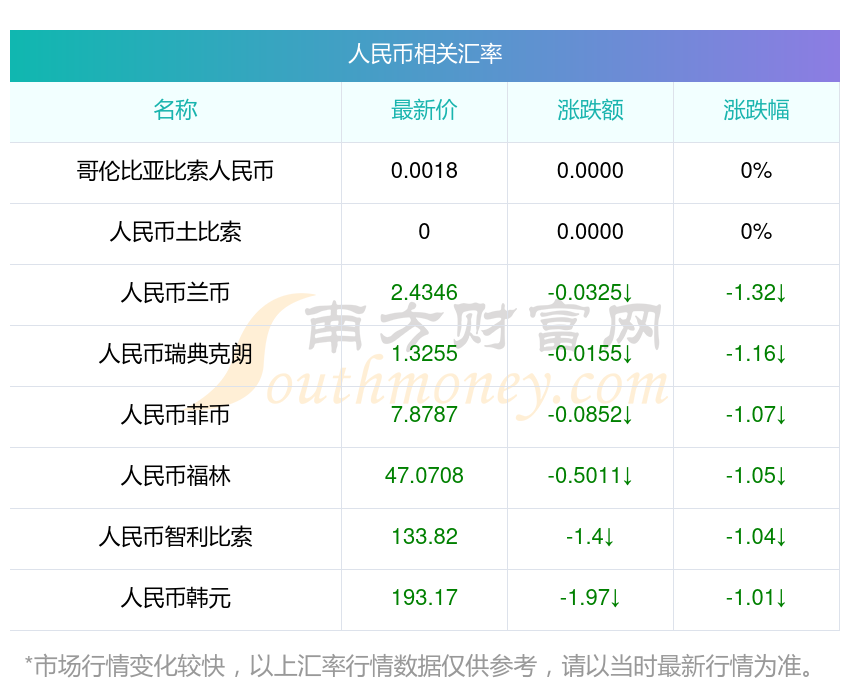Screen dimensions: 850x698
Task: Click the 133.82 price value
Action: tap(424, 537)
